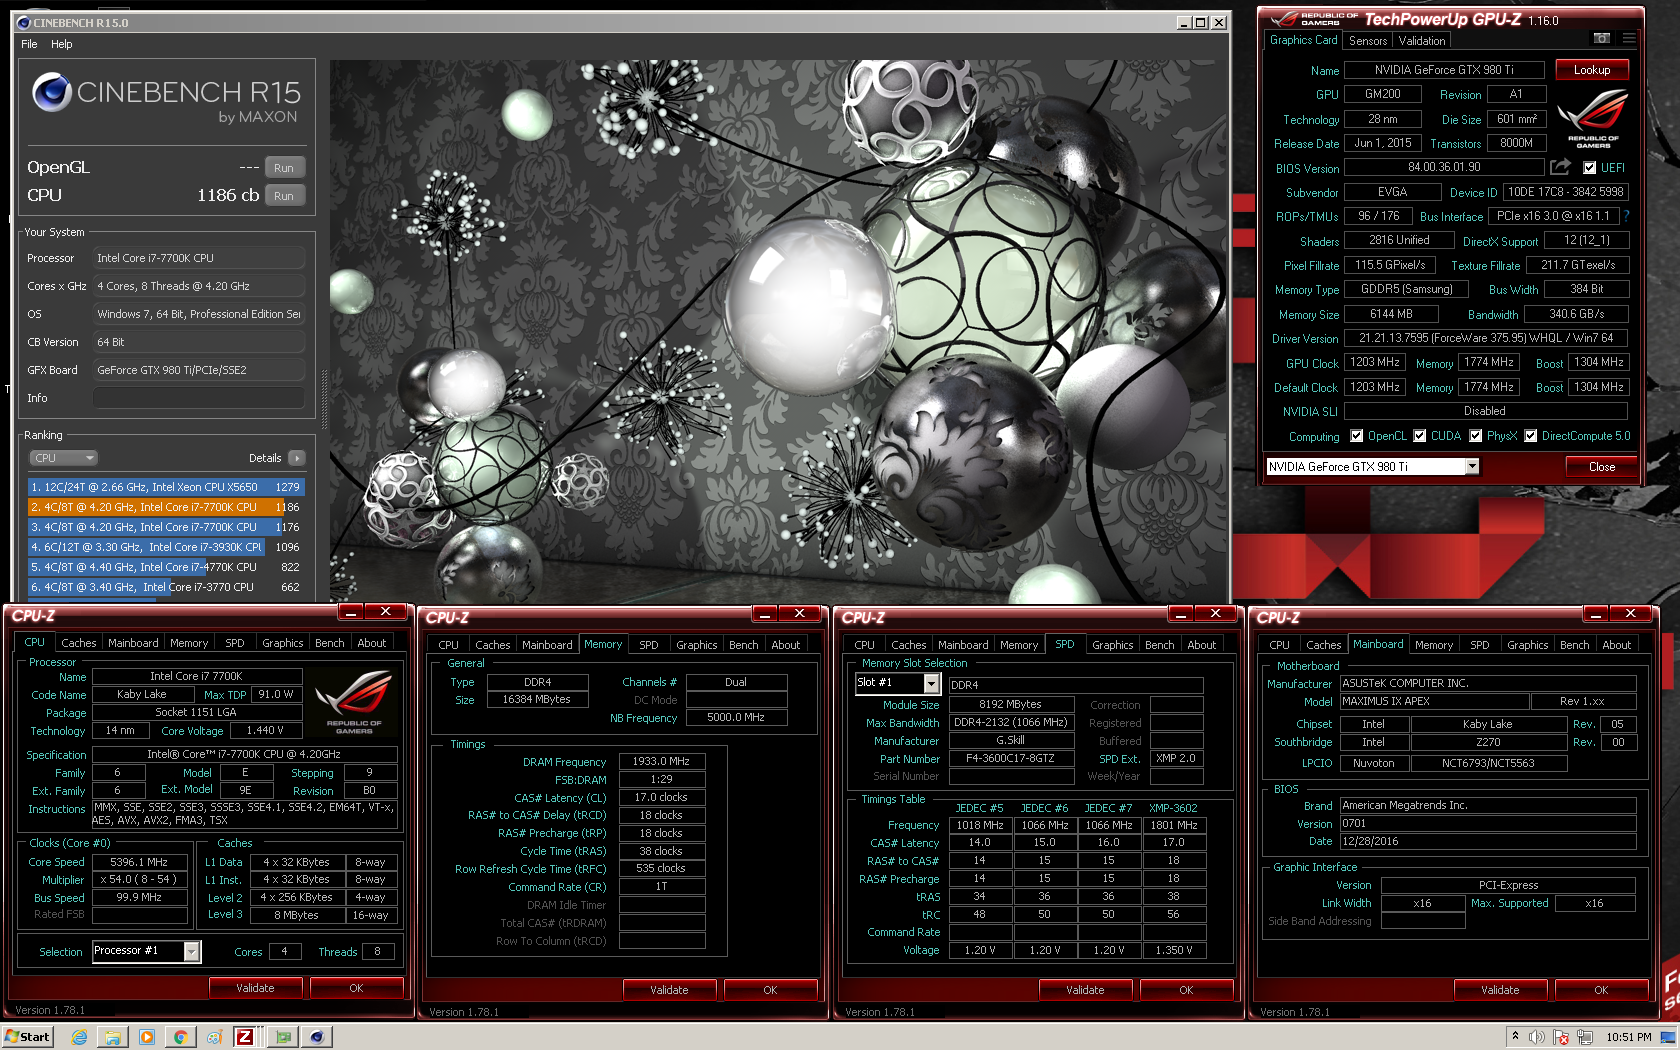This screenshot has height=1050, width=1680.
Task: Click the Core Speed value 5396.1 MHz
Action: [x=139, y=862]
